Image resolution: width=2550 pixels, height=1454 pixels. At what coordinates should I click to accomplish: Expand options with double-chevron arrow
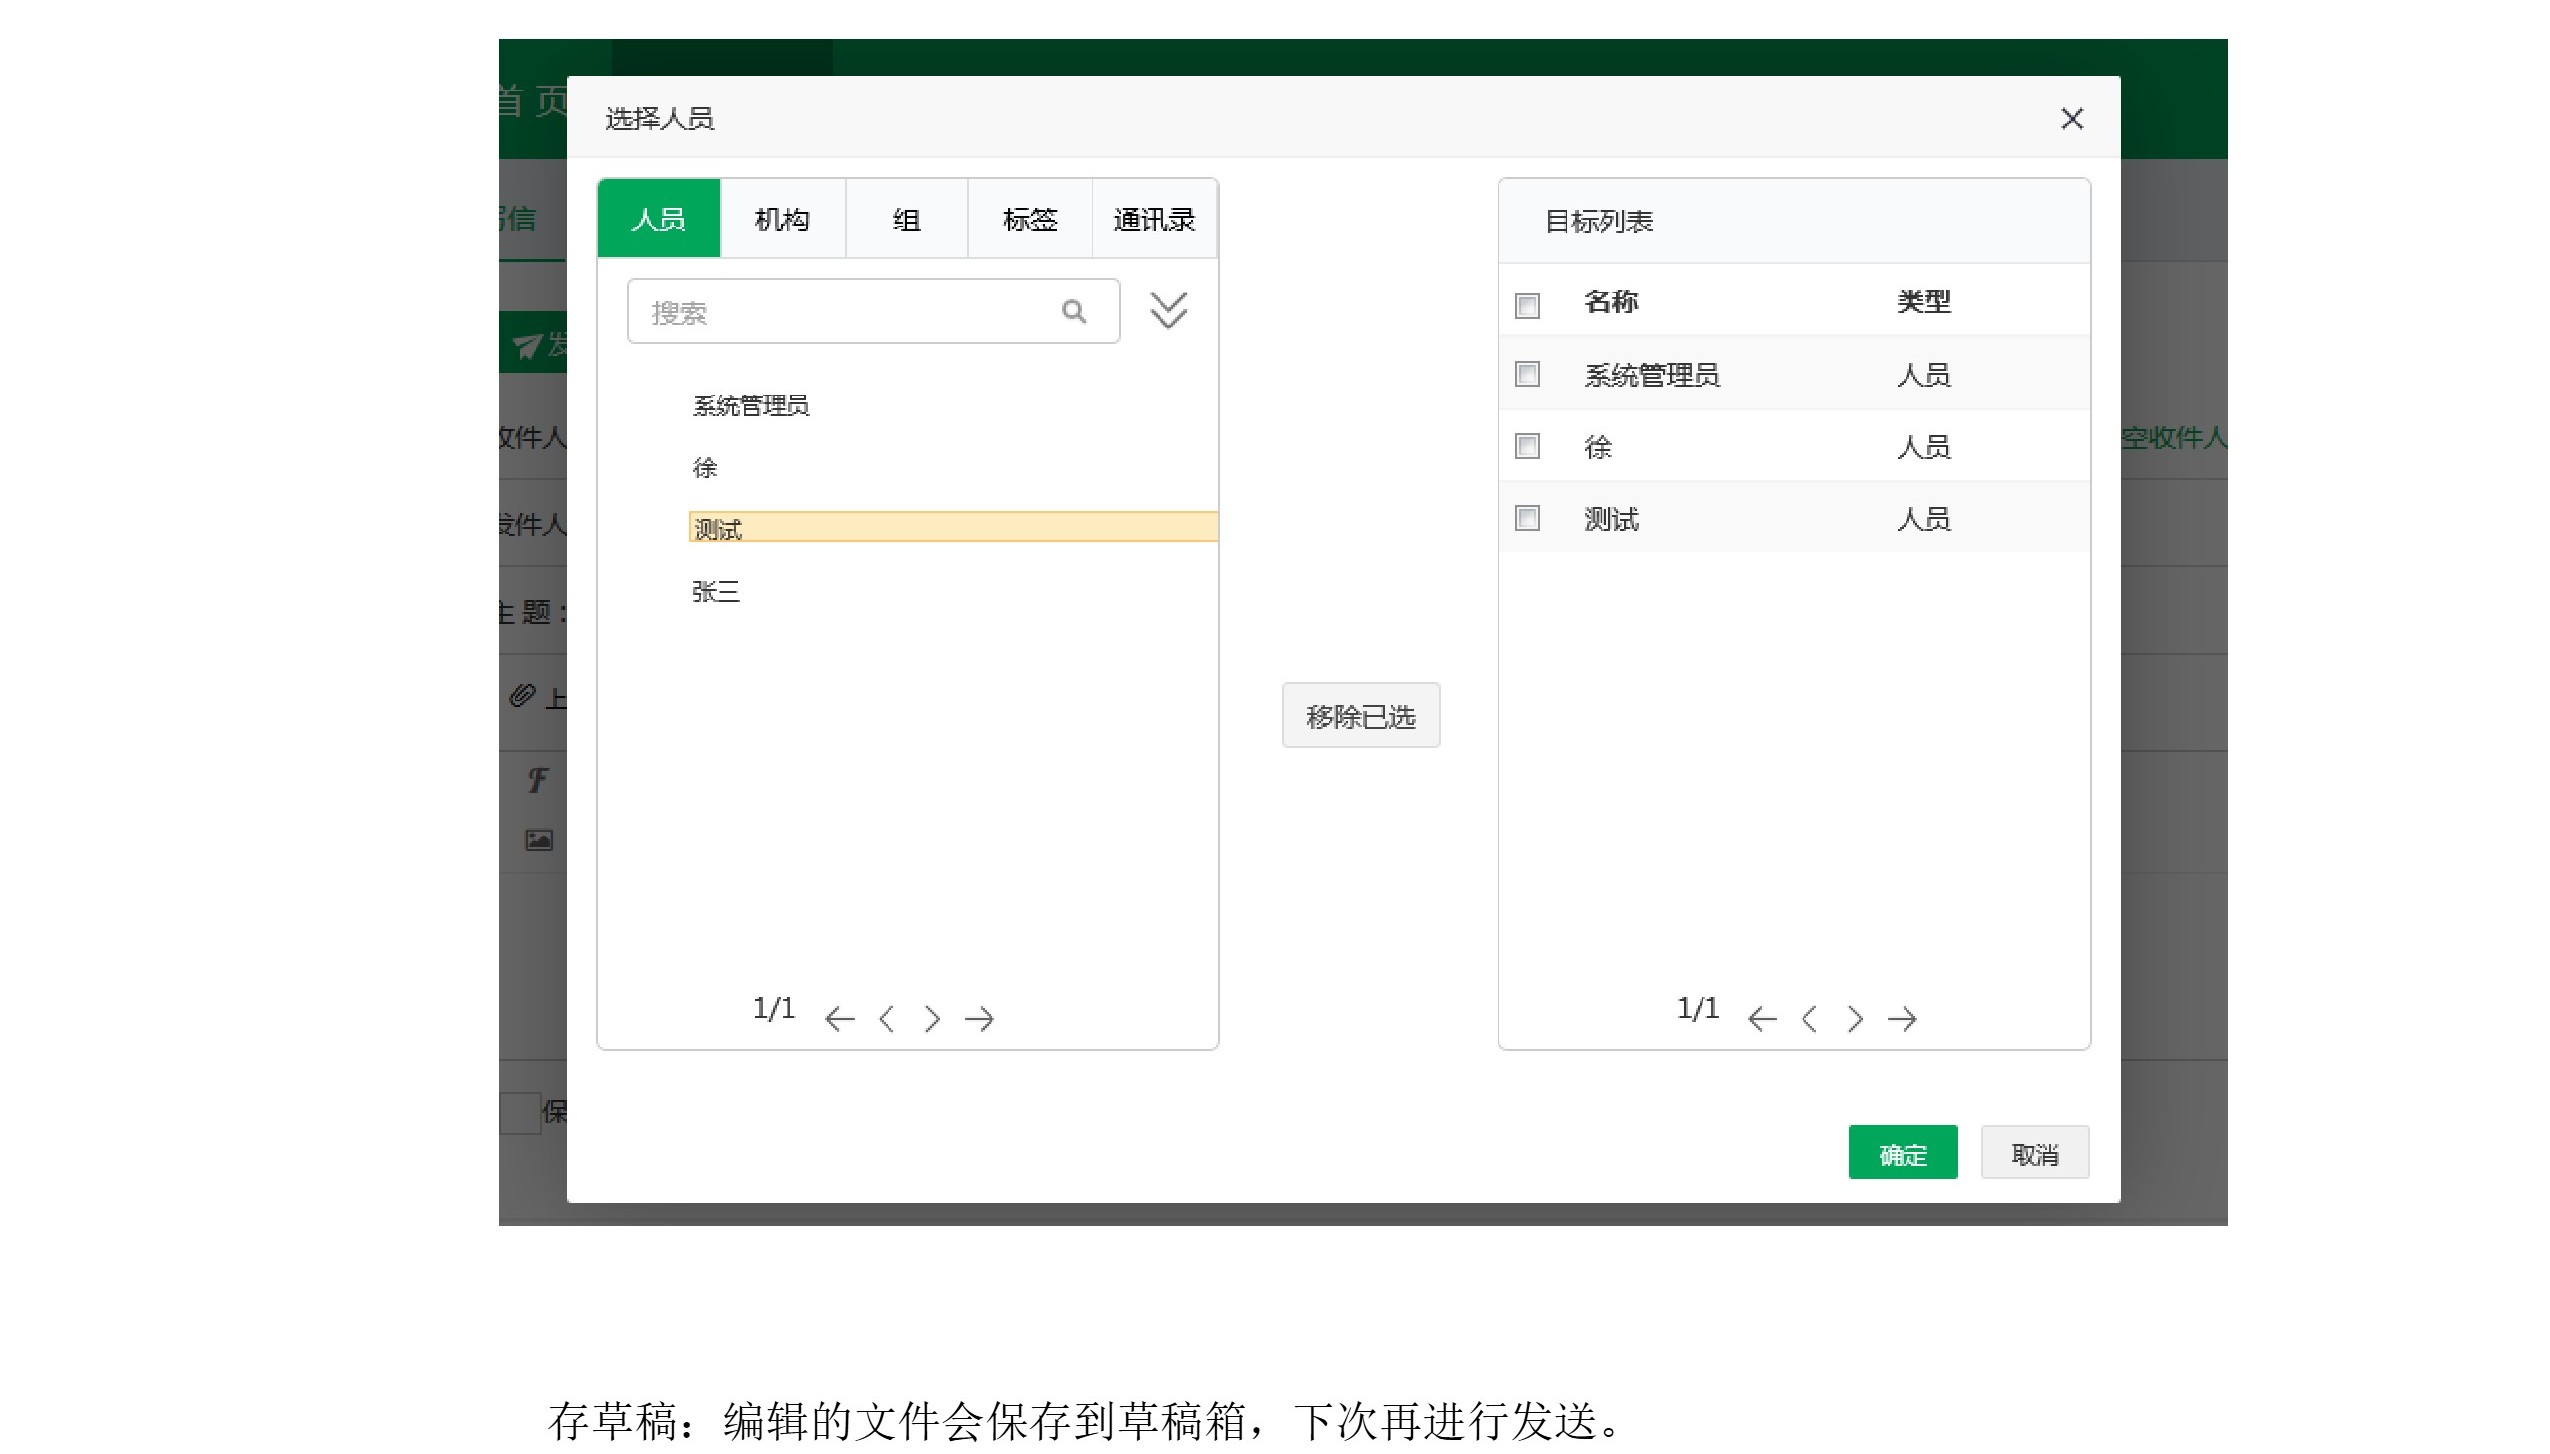point(1168,310)
